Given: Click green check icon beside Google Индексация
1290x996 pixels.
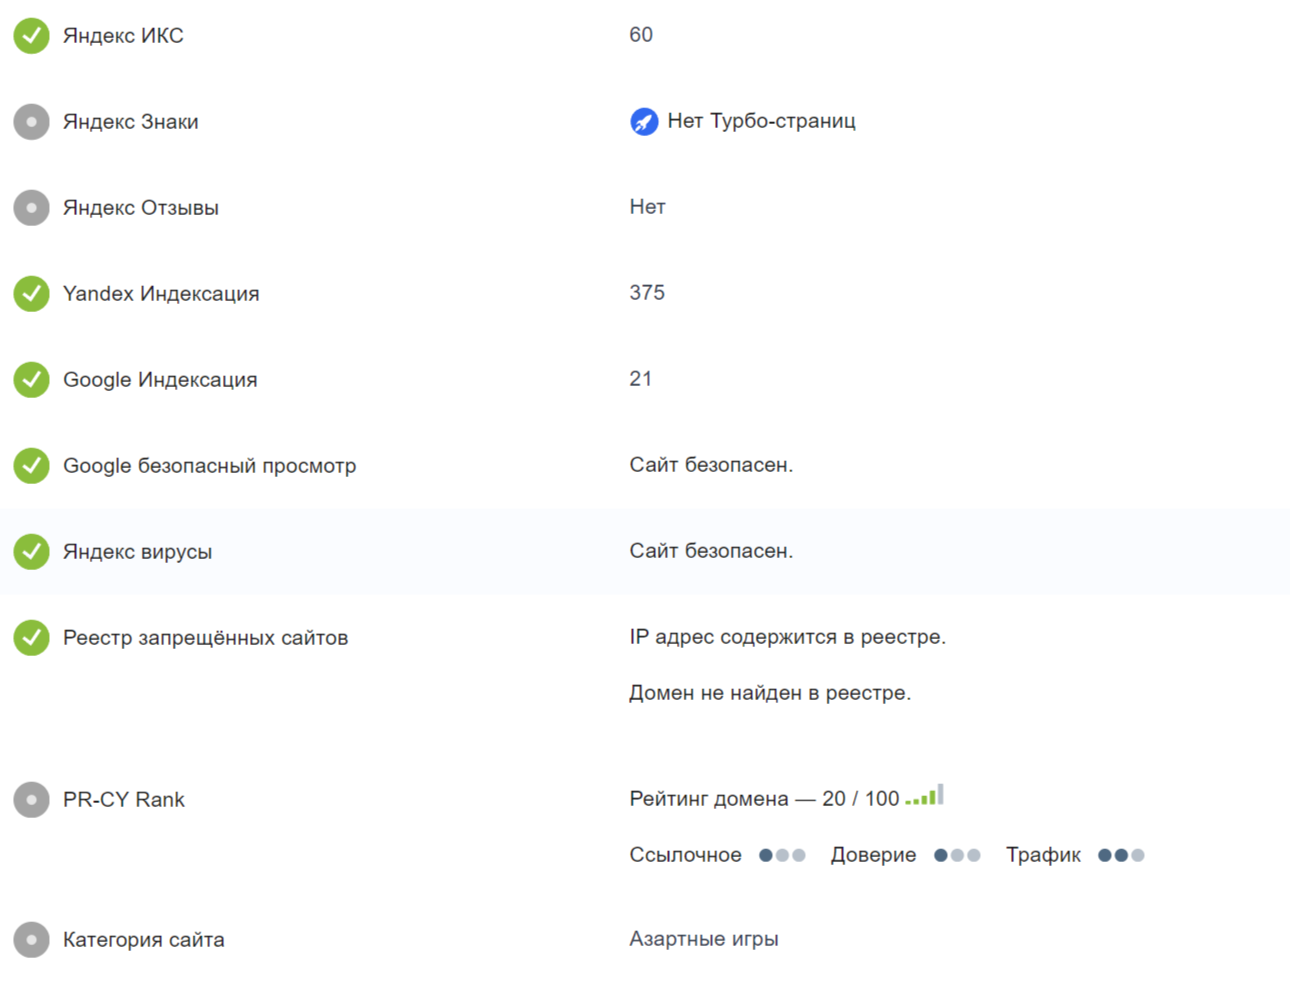Looking at the screenshot, I should pyautogui.click(x=31, y=380).
